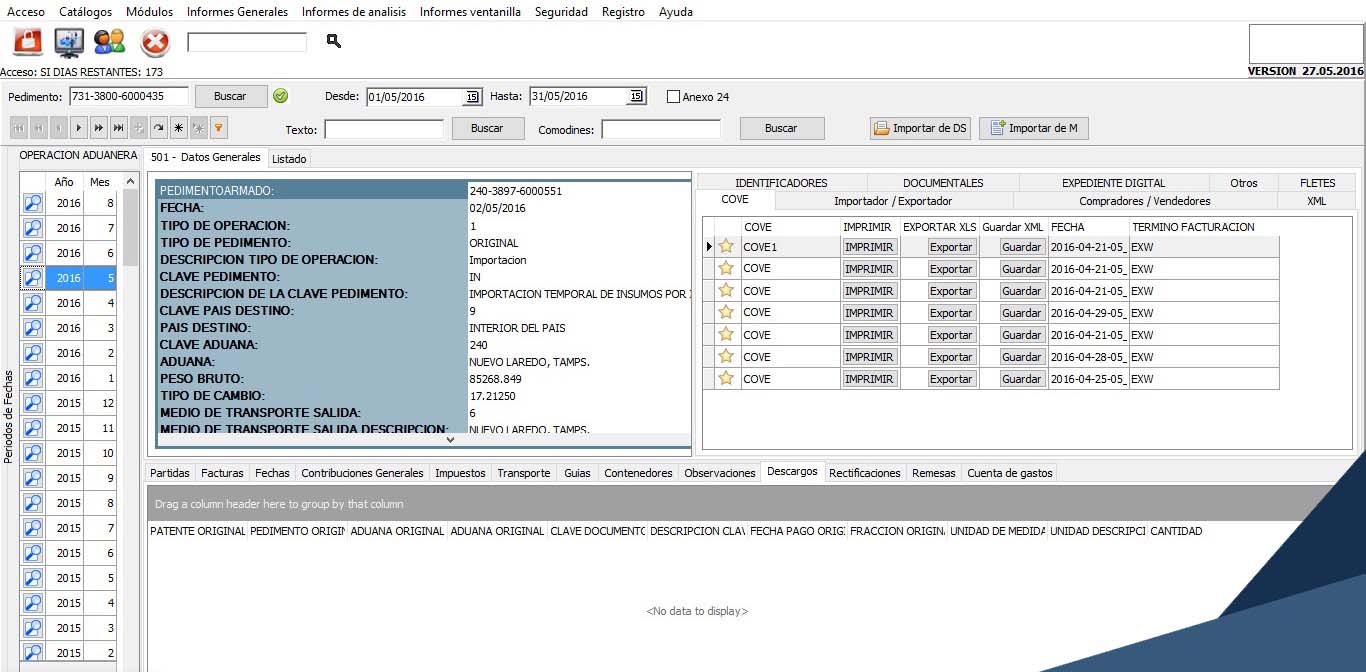This screenshot has height=672, width=1366.
Task: Open magnifier icon for 2016 month 8
Action: [33, 203]
